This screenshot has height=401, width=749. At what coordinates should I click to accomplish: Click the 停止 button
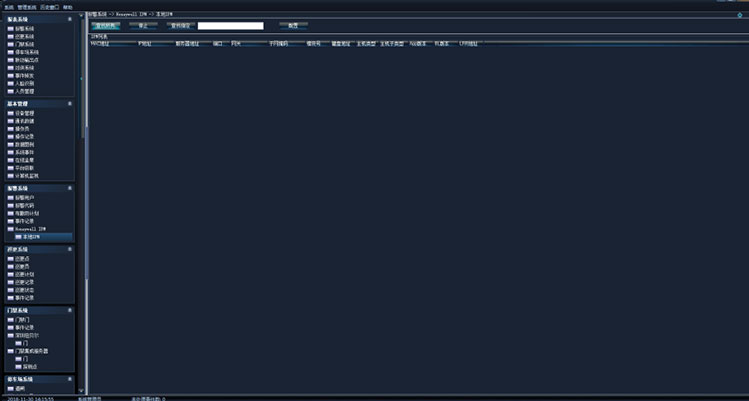(x=143, y=25)
